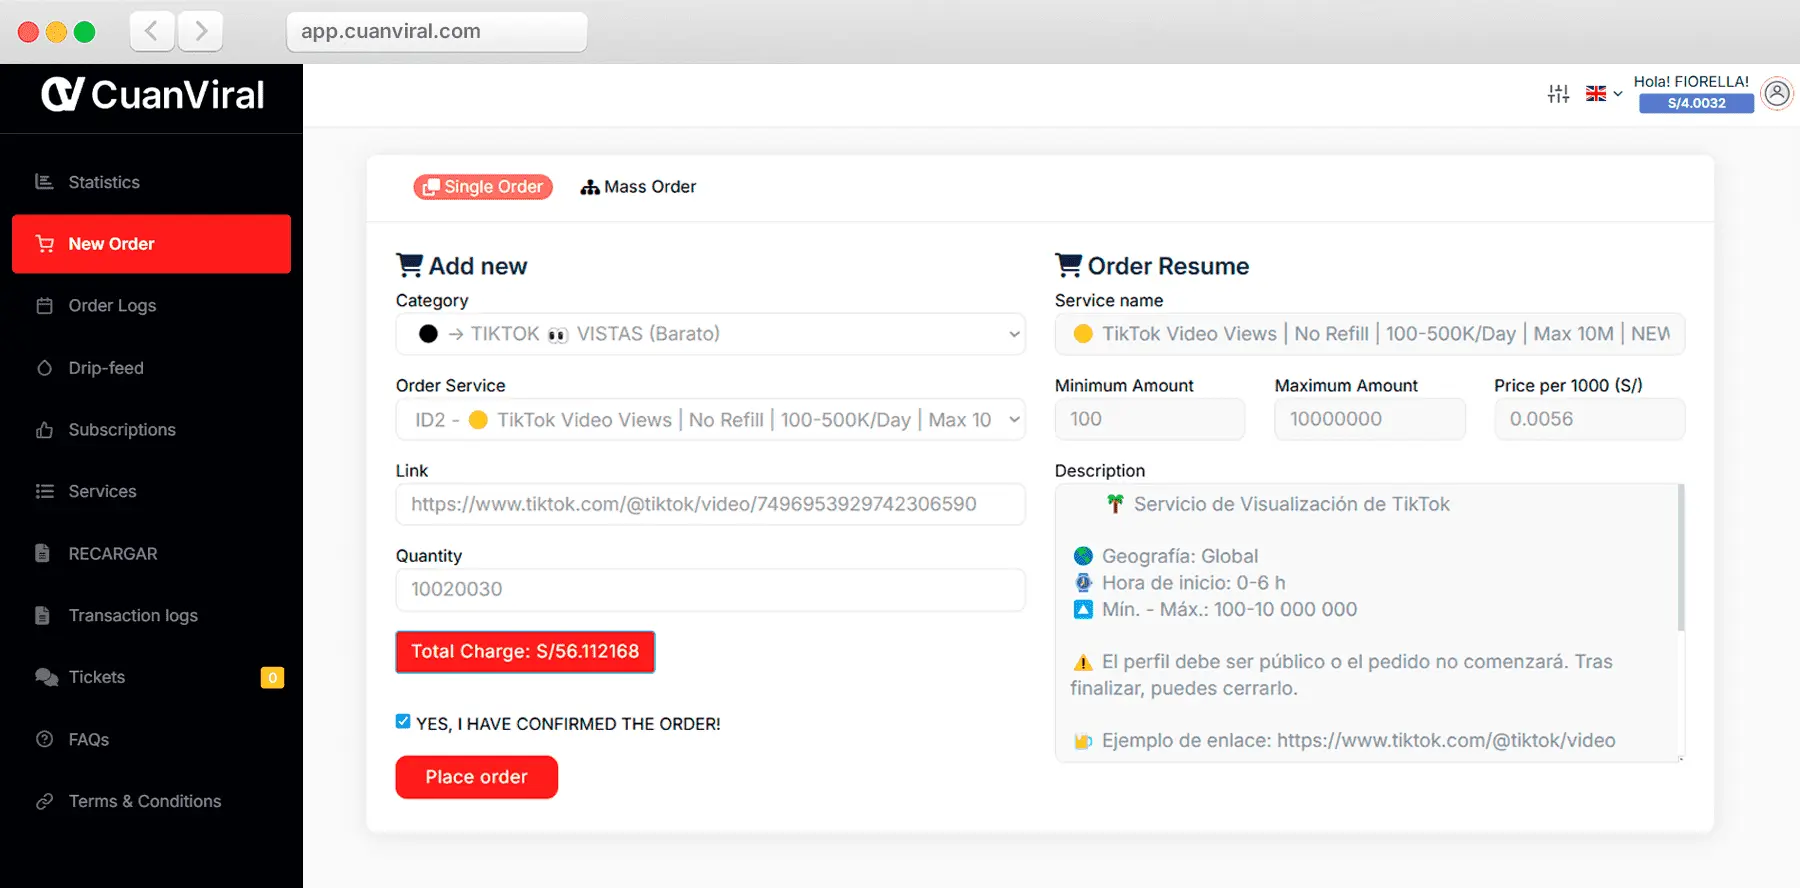Click the Subscriptions thumbs-up icon
This screenshot has height=888, width=1800.
tap(44, 430)
